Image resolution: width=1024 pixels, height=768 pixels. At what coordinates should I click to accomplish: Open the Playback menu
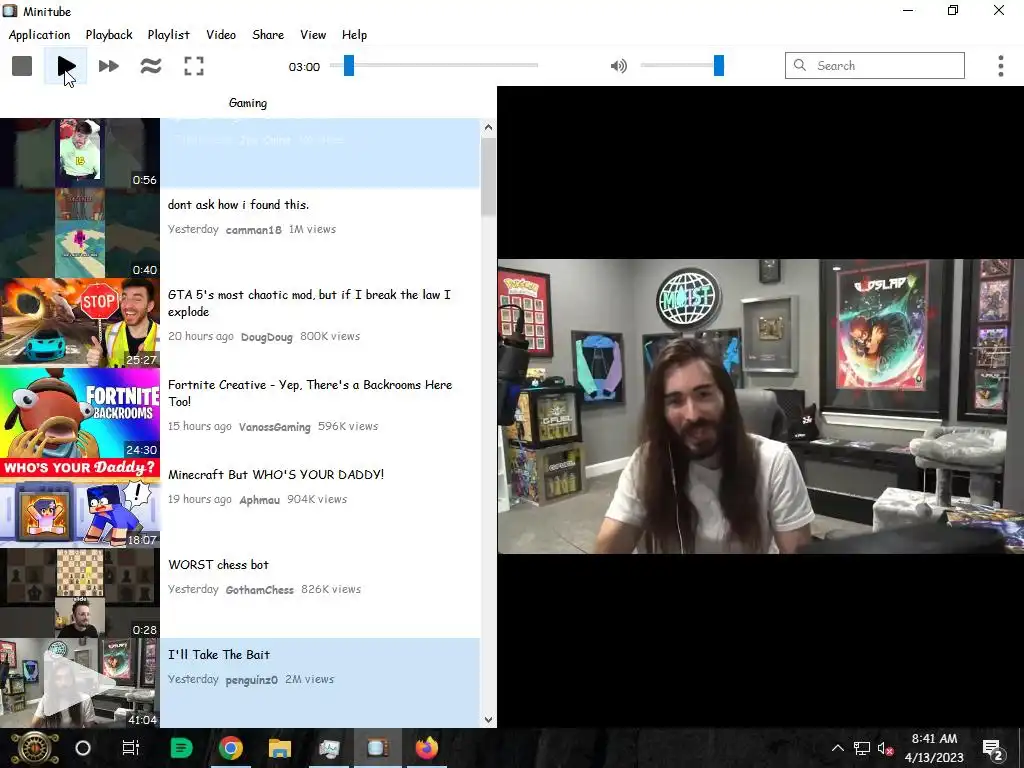[109, 35]
